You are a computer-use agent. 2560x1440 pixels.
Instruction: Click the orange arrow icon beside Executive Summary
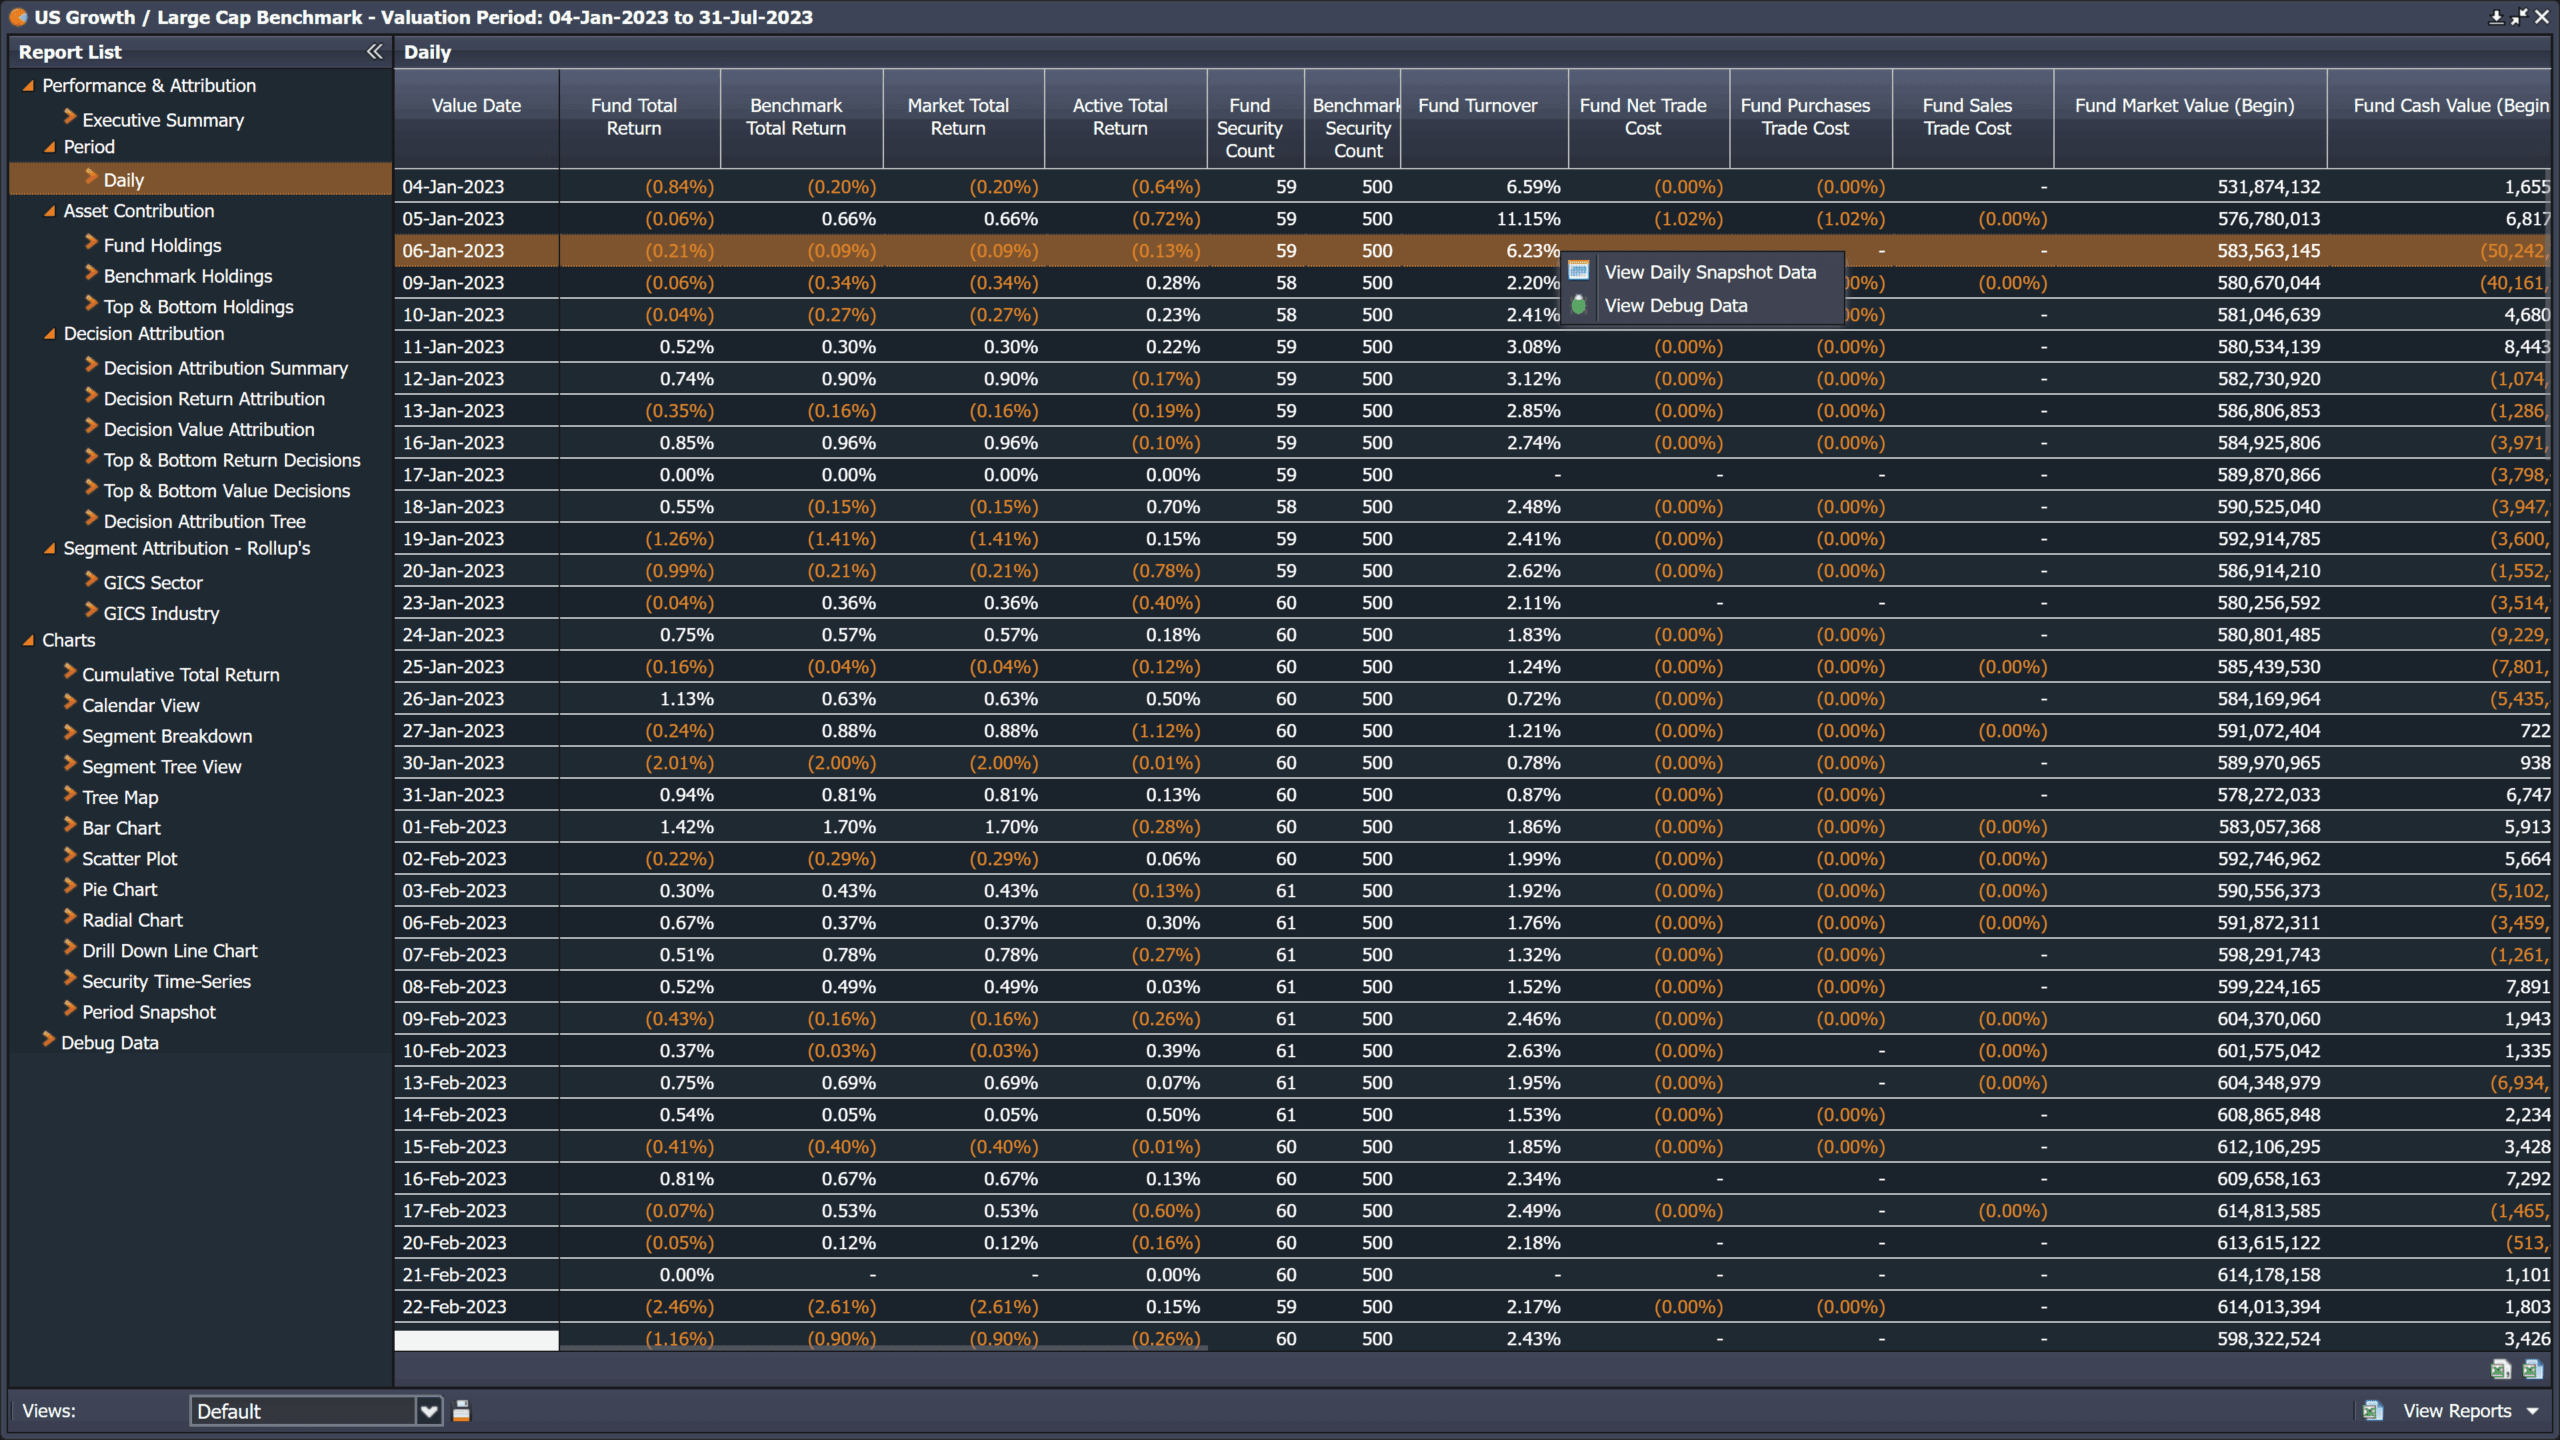click(x=70, y=117)
